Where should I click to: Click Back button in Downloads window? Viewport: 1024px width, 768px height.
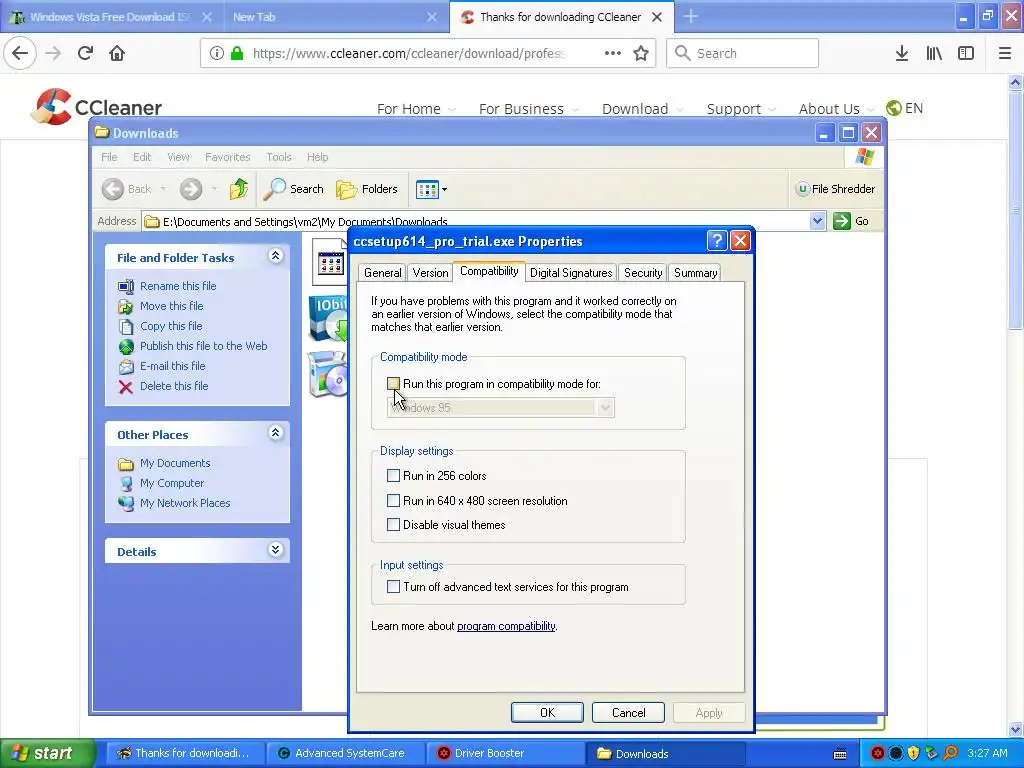pos(127,189)
